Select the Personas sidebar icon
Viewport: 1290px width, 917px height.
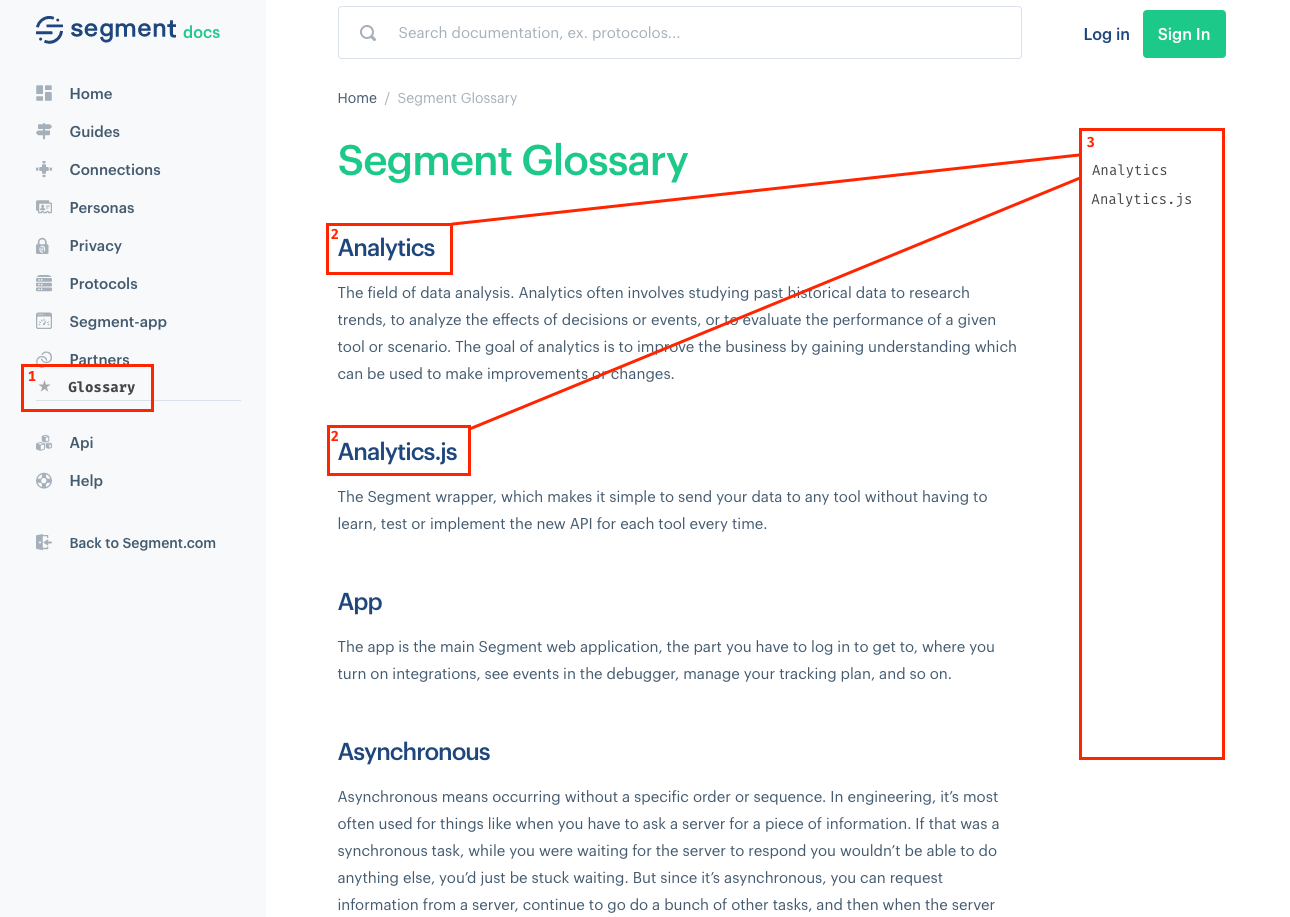[44, 207]
